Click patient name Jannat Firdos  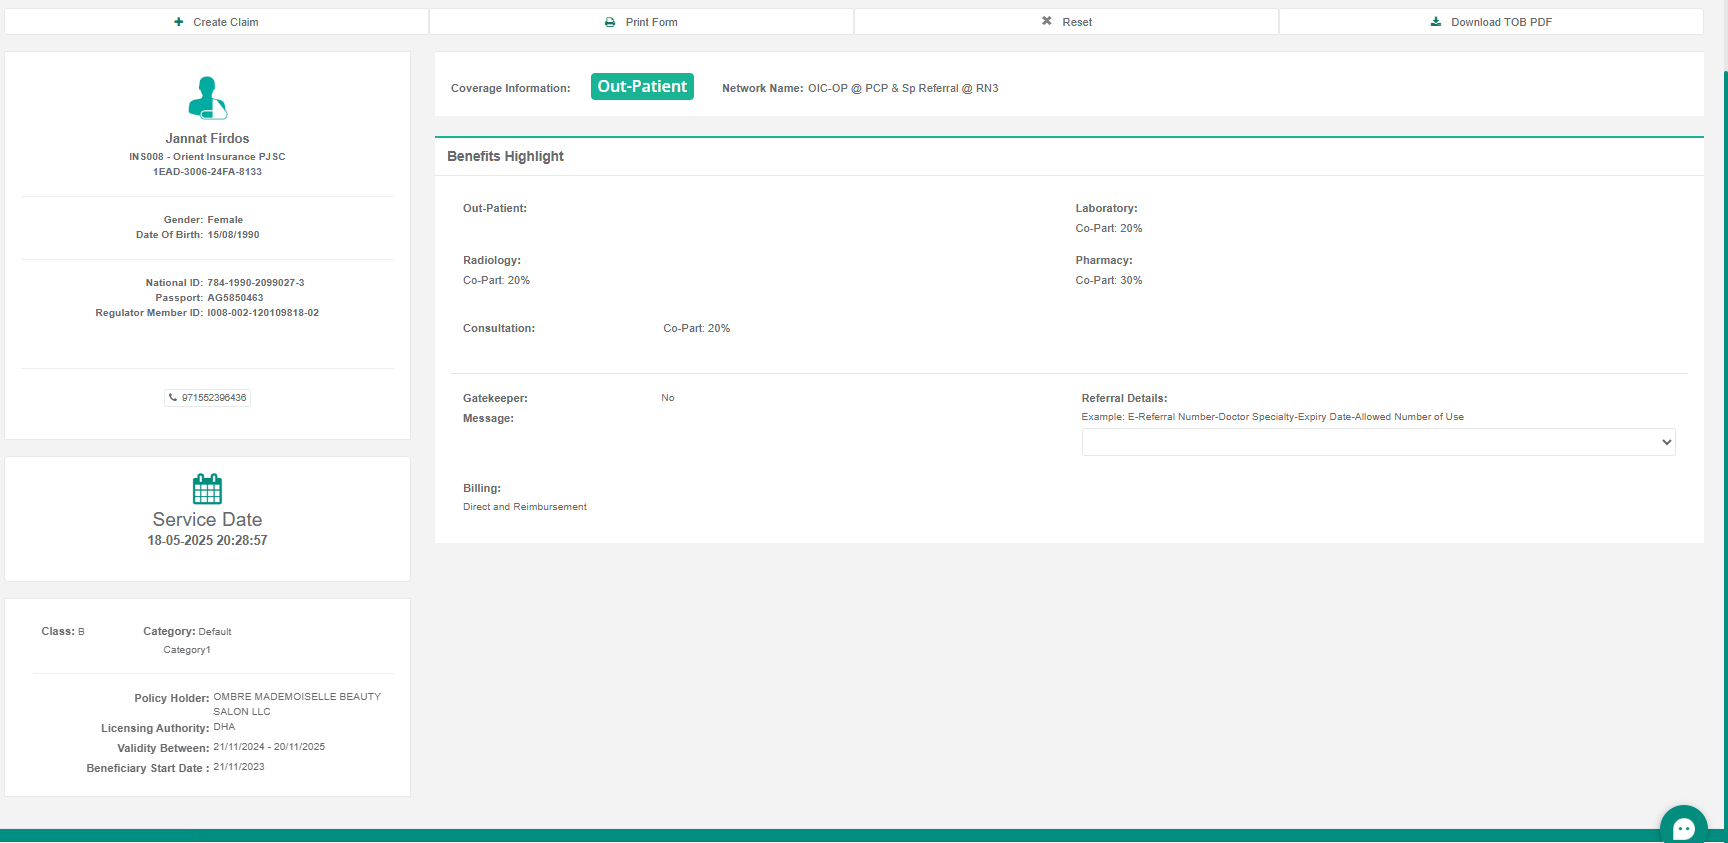tap(207, 139)
